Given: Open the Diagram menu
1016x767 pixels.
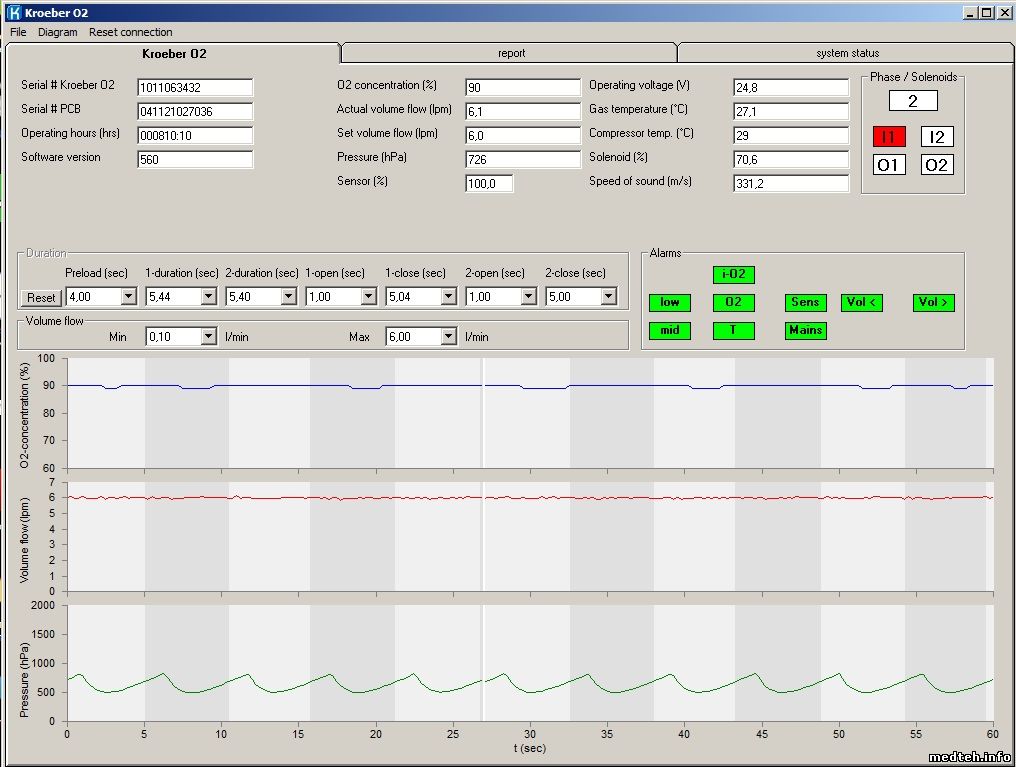Looking at the screenshot, I should click(57, 32).
